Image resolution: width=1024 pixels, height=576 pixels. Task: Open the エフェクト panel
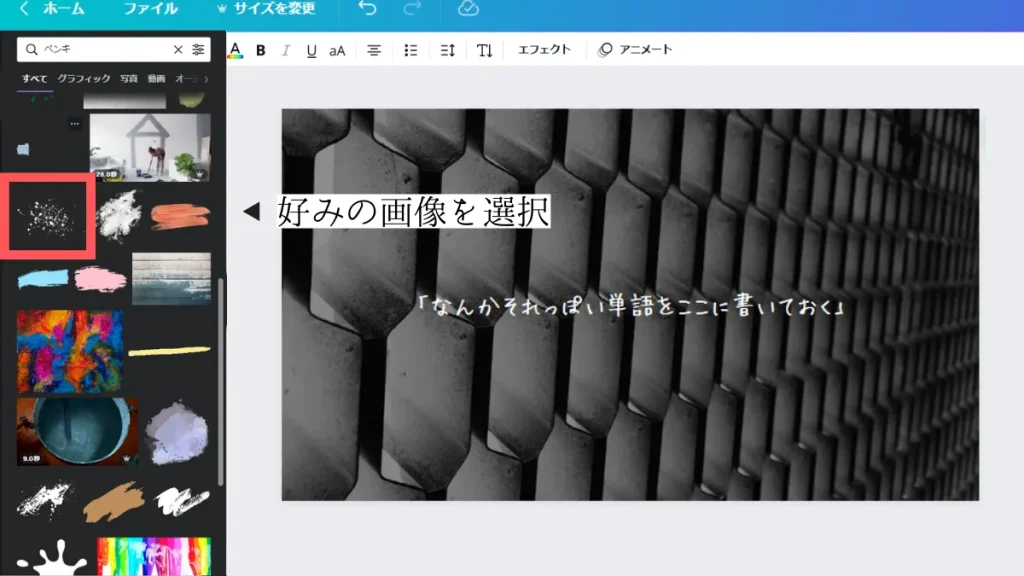(x=544, y=50)
